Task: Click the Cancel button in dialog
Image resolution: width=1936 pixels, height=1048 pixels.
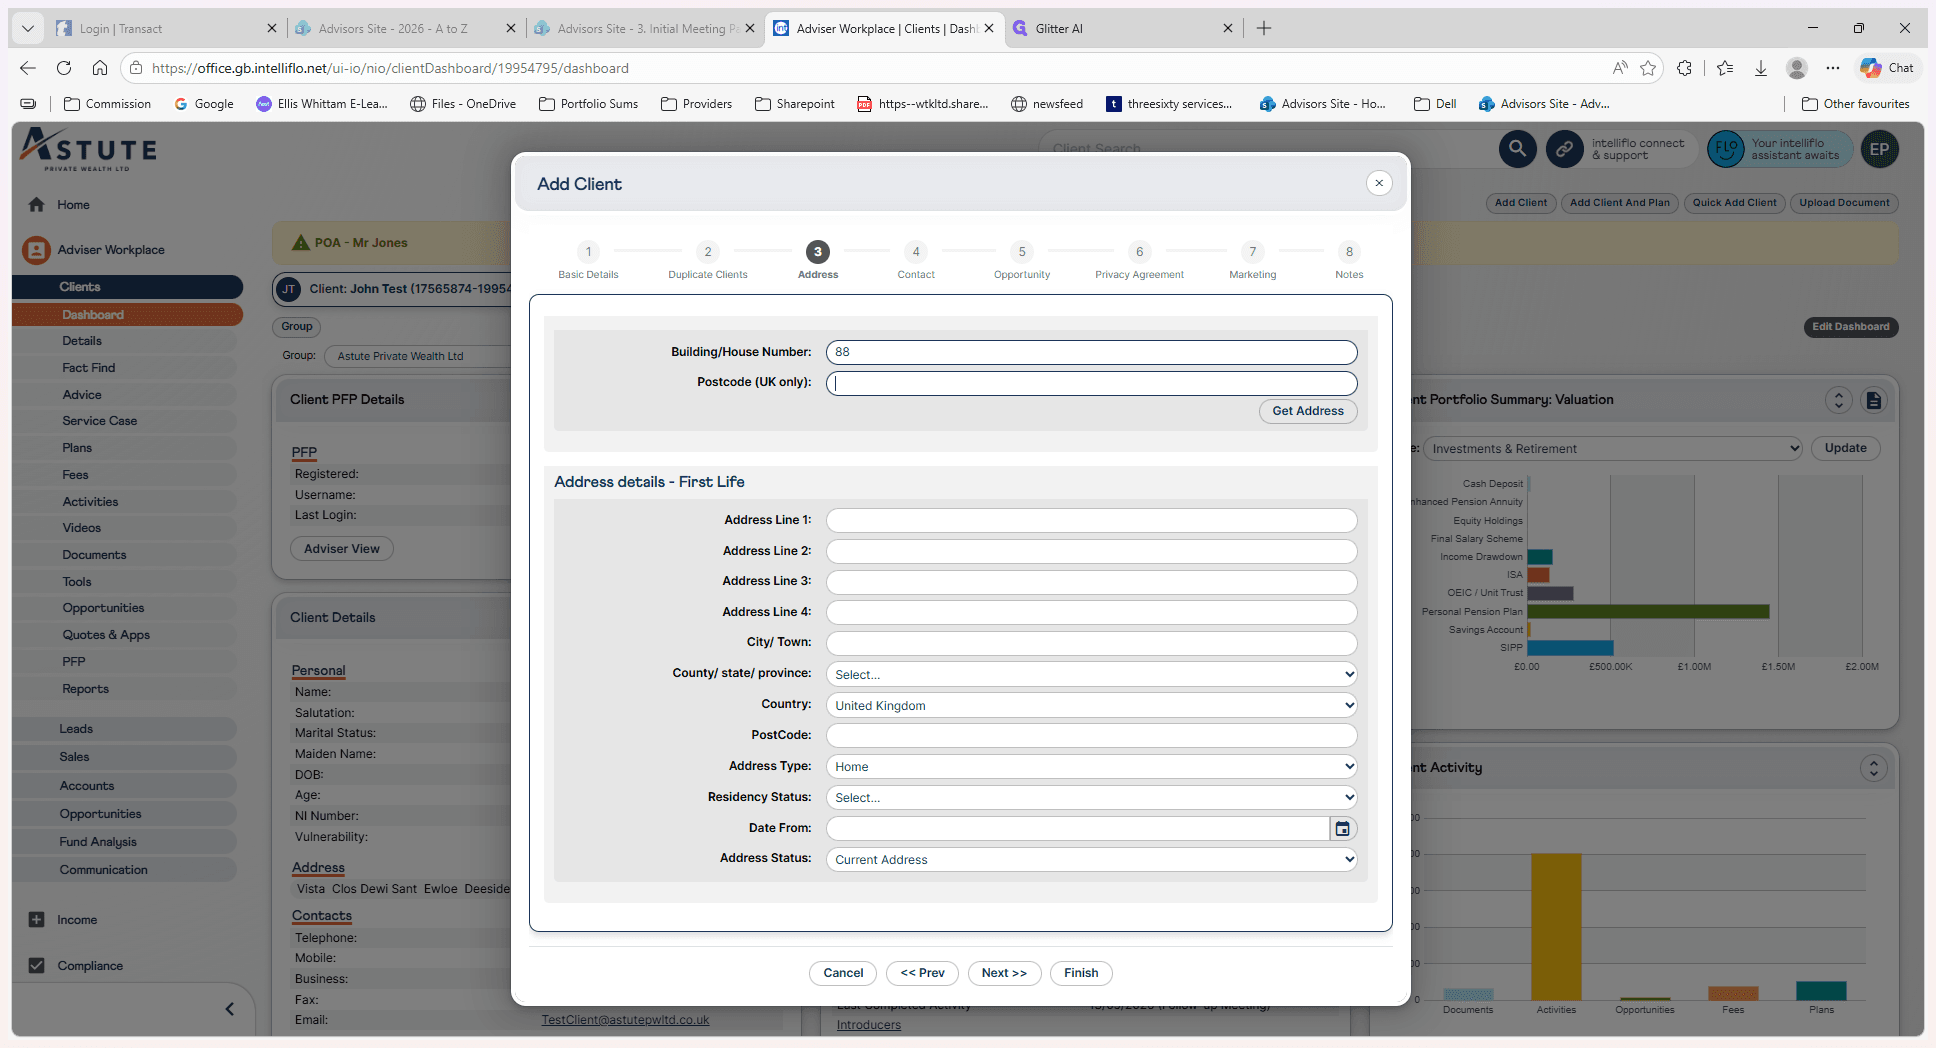Action: tap(843, 973)
